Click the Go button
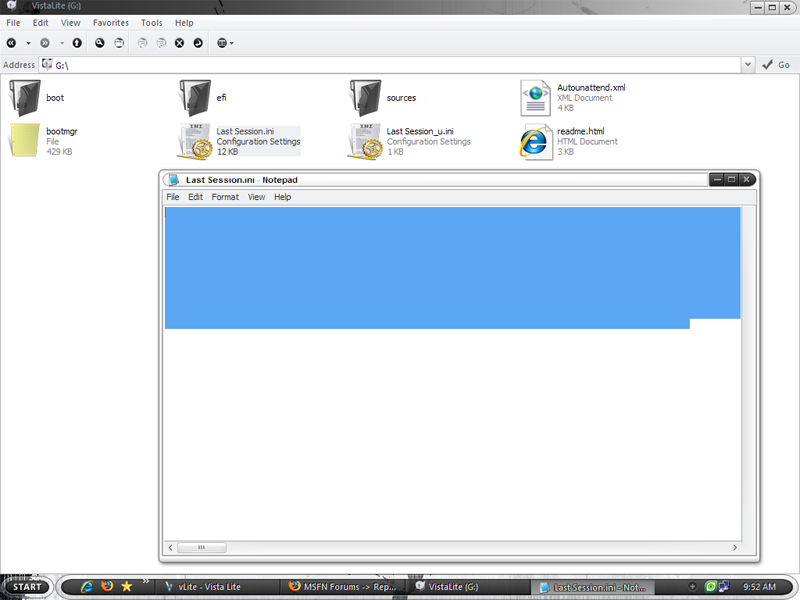800x600 pixels. [x=777, y=65]
